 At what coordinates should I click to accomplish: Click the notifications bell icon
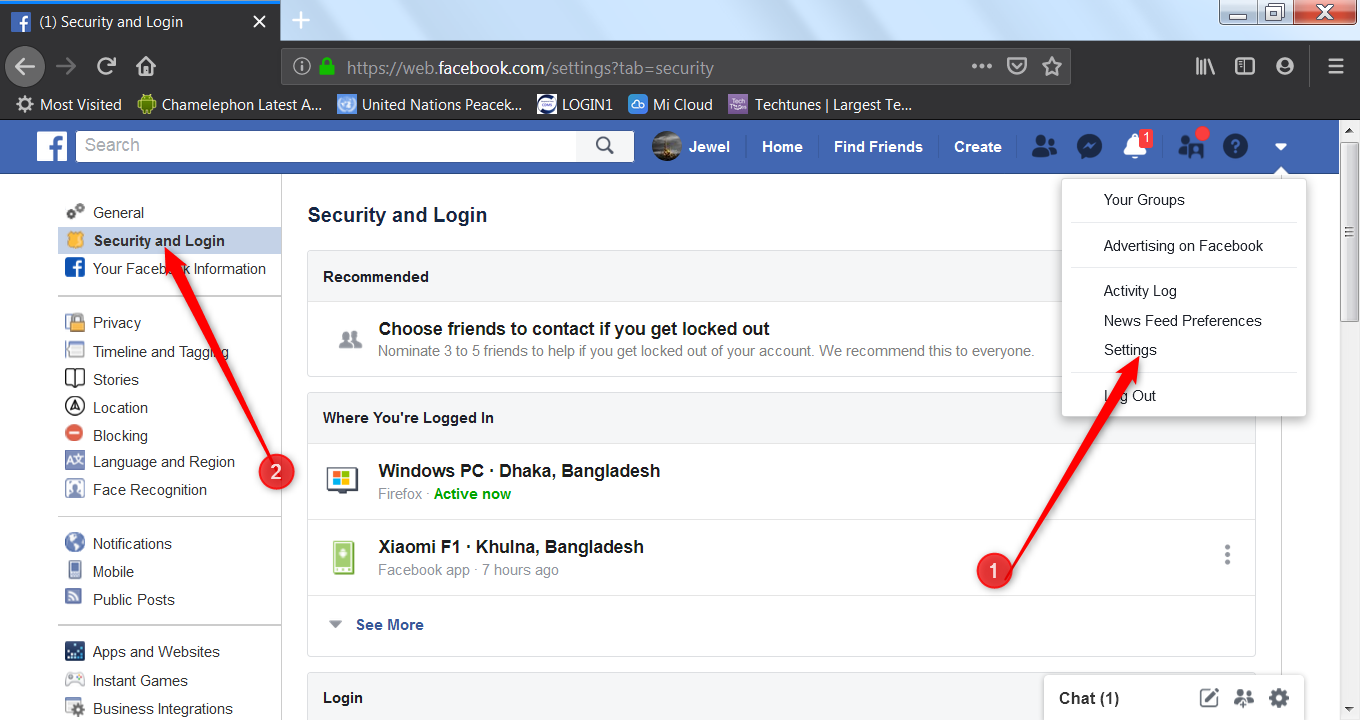(1135, 147)
